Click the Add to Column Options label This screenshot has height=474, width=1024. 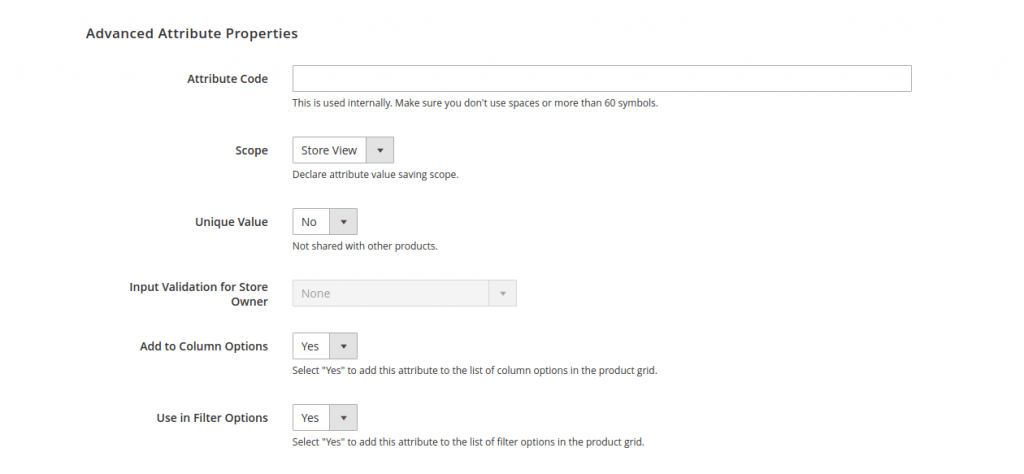[x=204, y=347]
